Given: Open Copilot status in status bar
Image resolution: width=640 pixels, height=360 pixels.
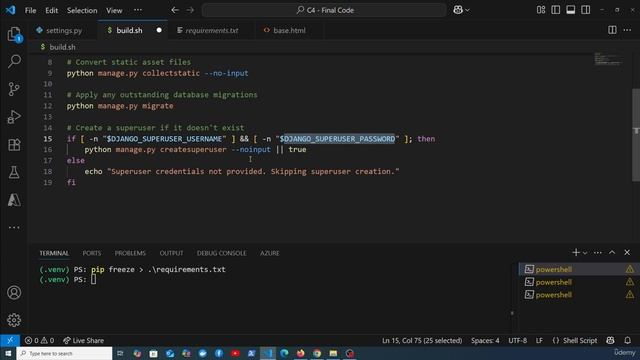Looking at the screenshot, I should (610, 340).
